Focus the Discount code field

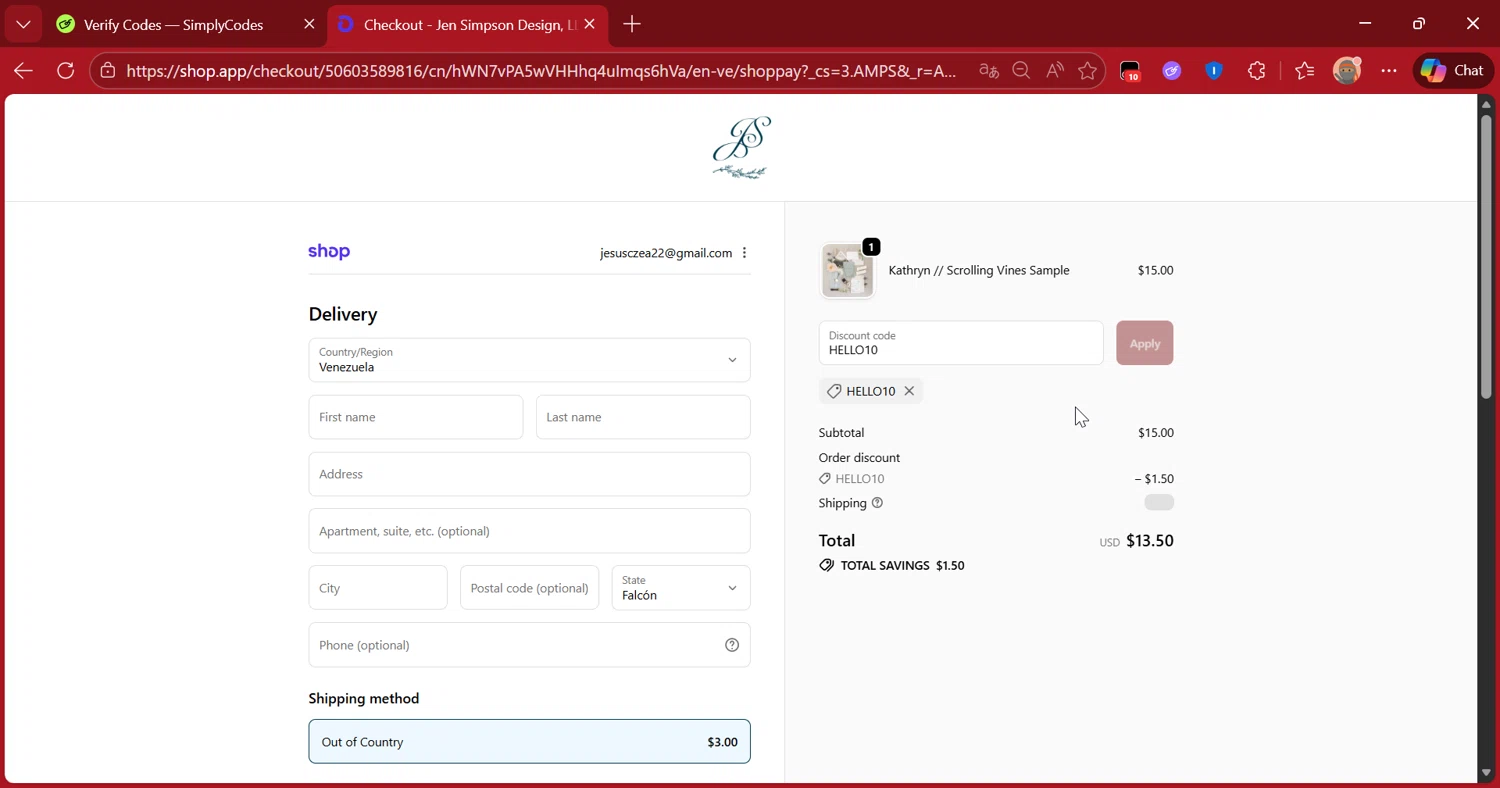coord(961,343)
